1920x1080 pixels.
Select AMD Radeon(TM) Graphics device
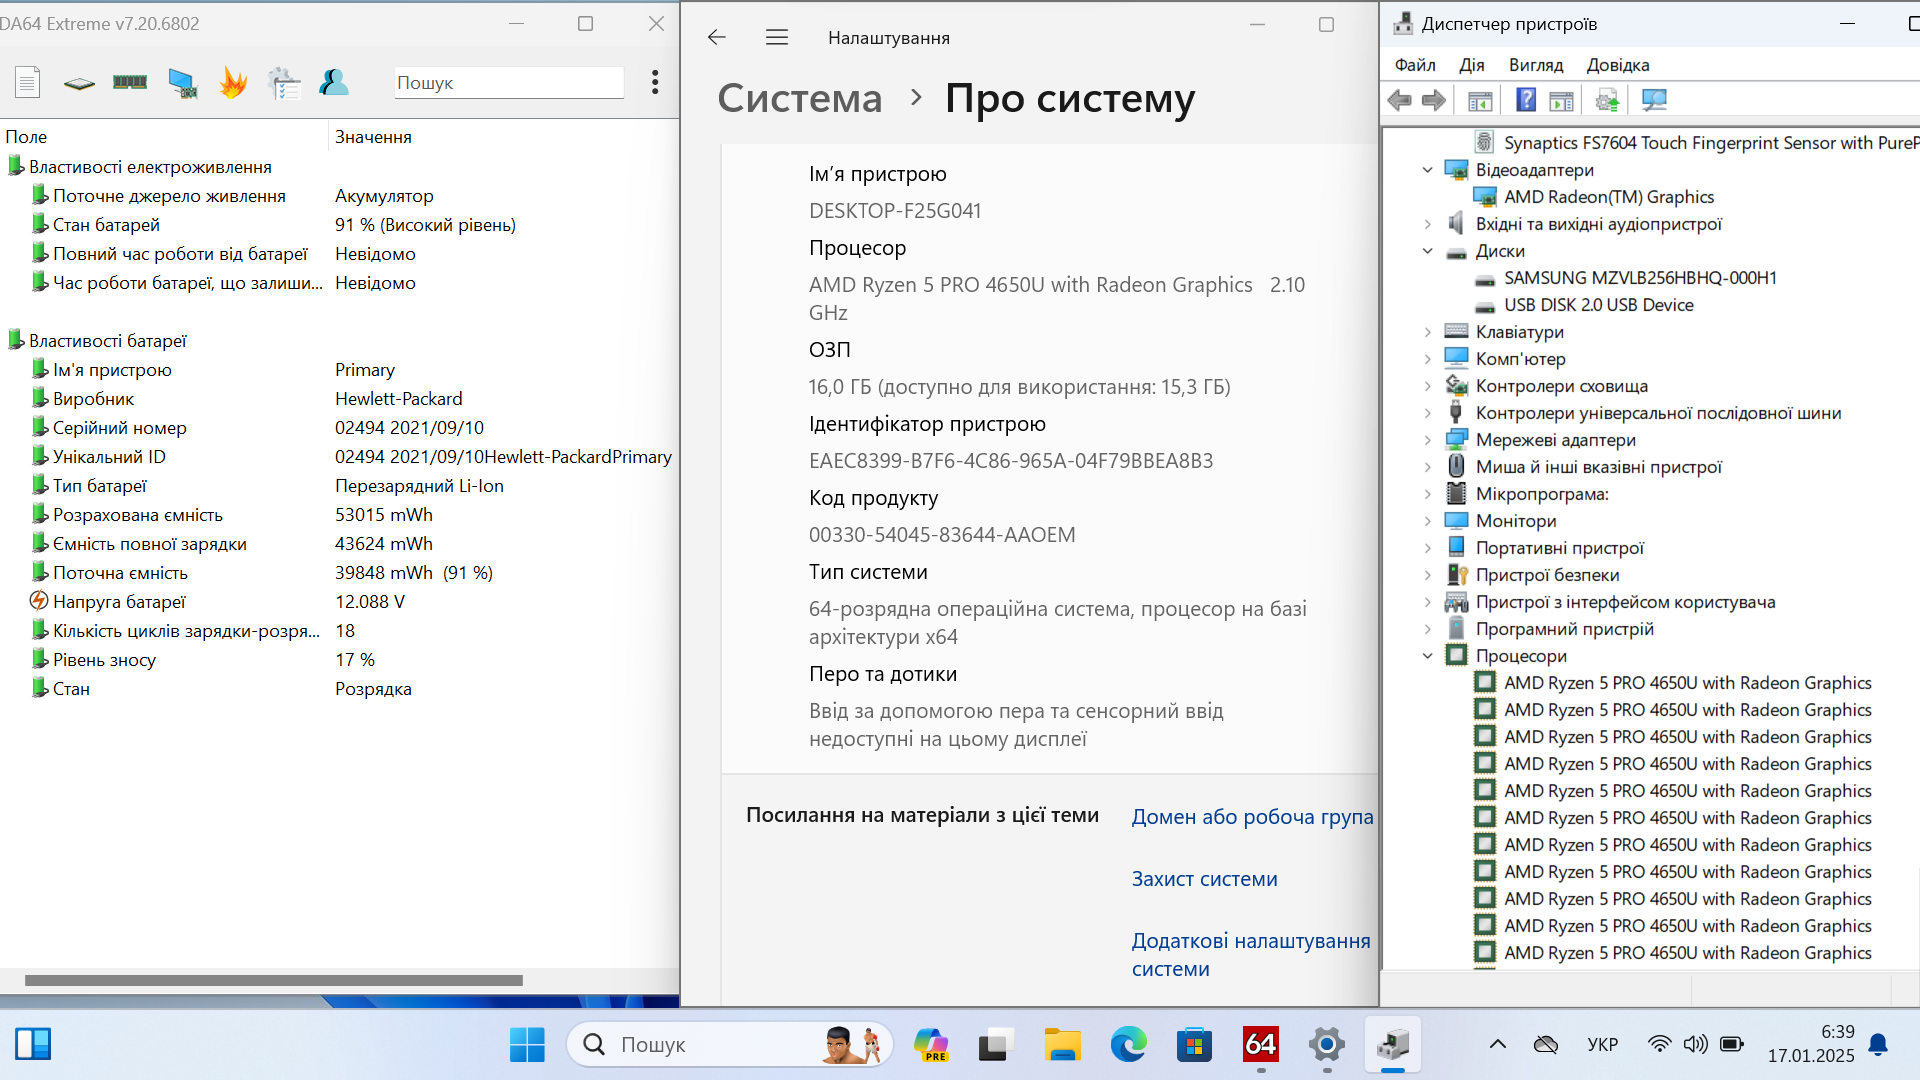pos(1609,197)
